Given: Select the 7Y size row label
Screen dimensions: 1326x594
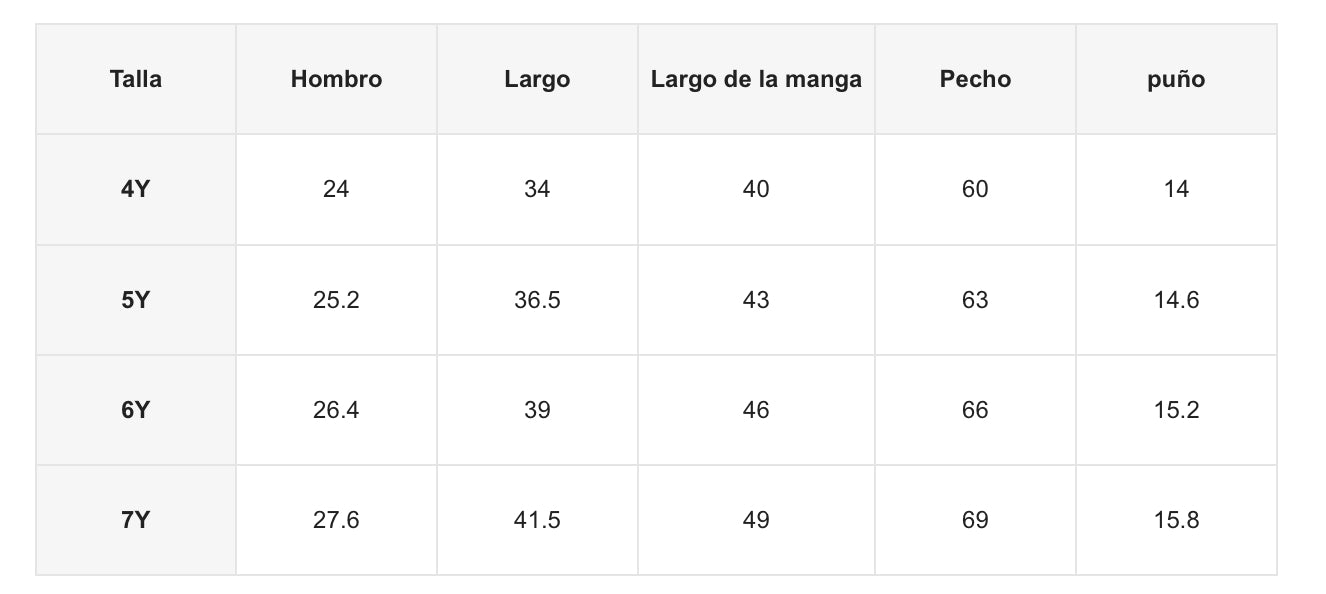Looking at the screenshot, I should click(x=136, y=520).
